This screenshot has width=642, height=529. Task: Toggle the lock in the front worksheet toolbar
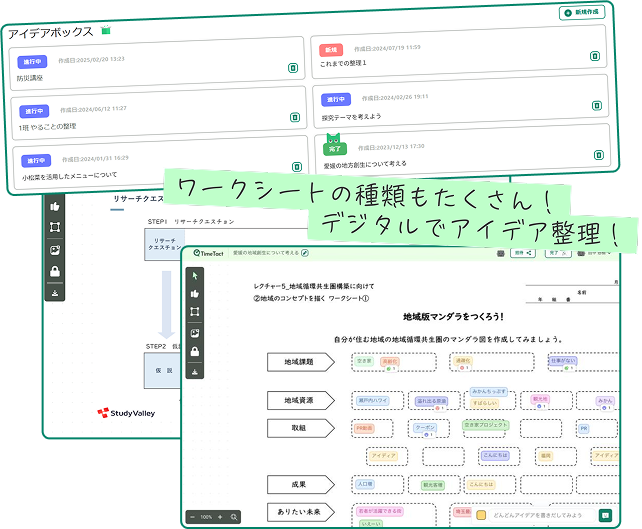point(195,352)
